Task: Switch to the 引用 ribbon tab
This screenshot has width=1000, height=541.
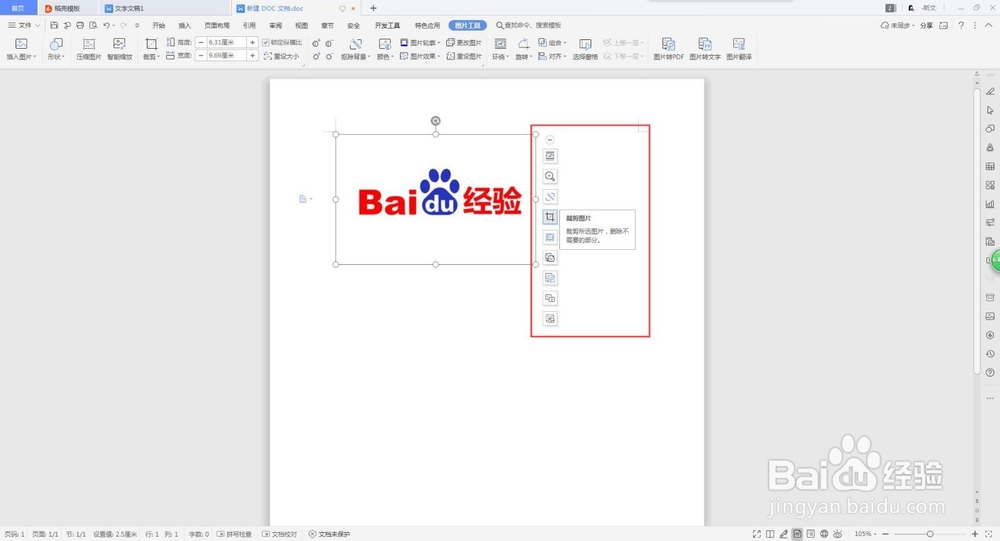Action: (249, 26)
